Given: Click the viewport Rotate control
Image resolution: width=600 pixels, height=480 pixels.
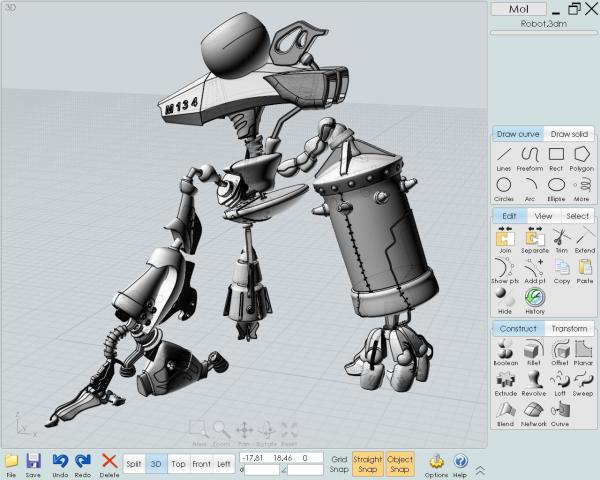Looking at the screenshot, I should tap(267, 433).
